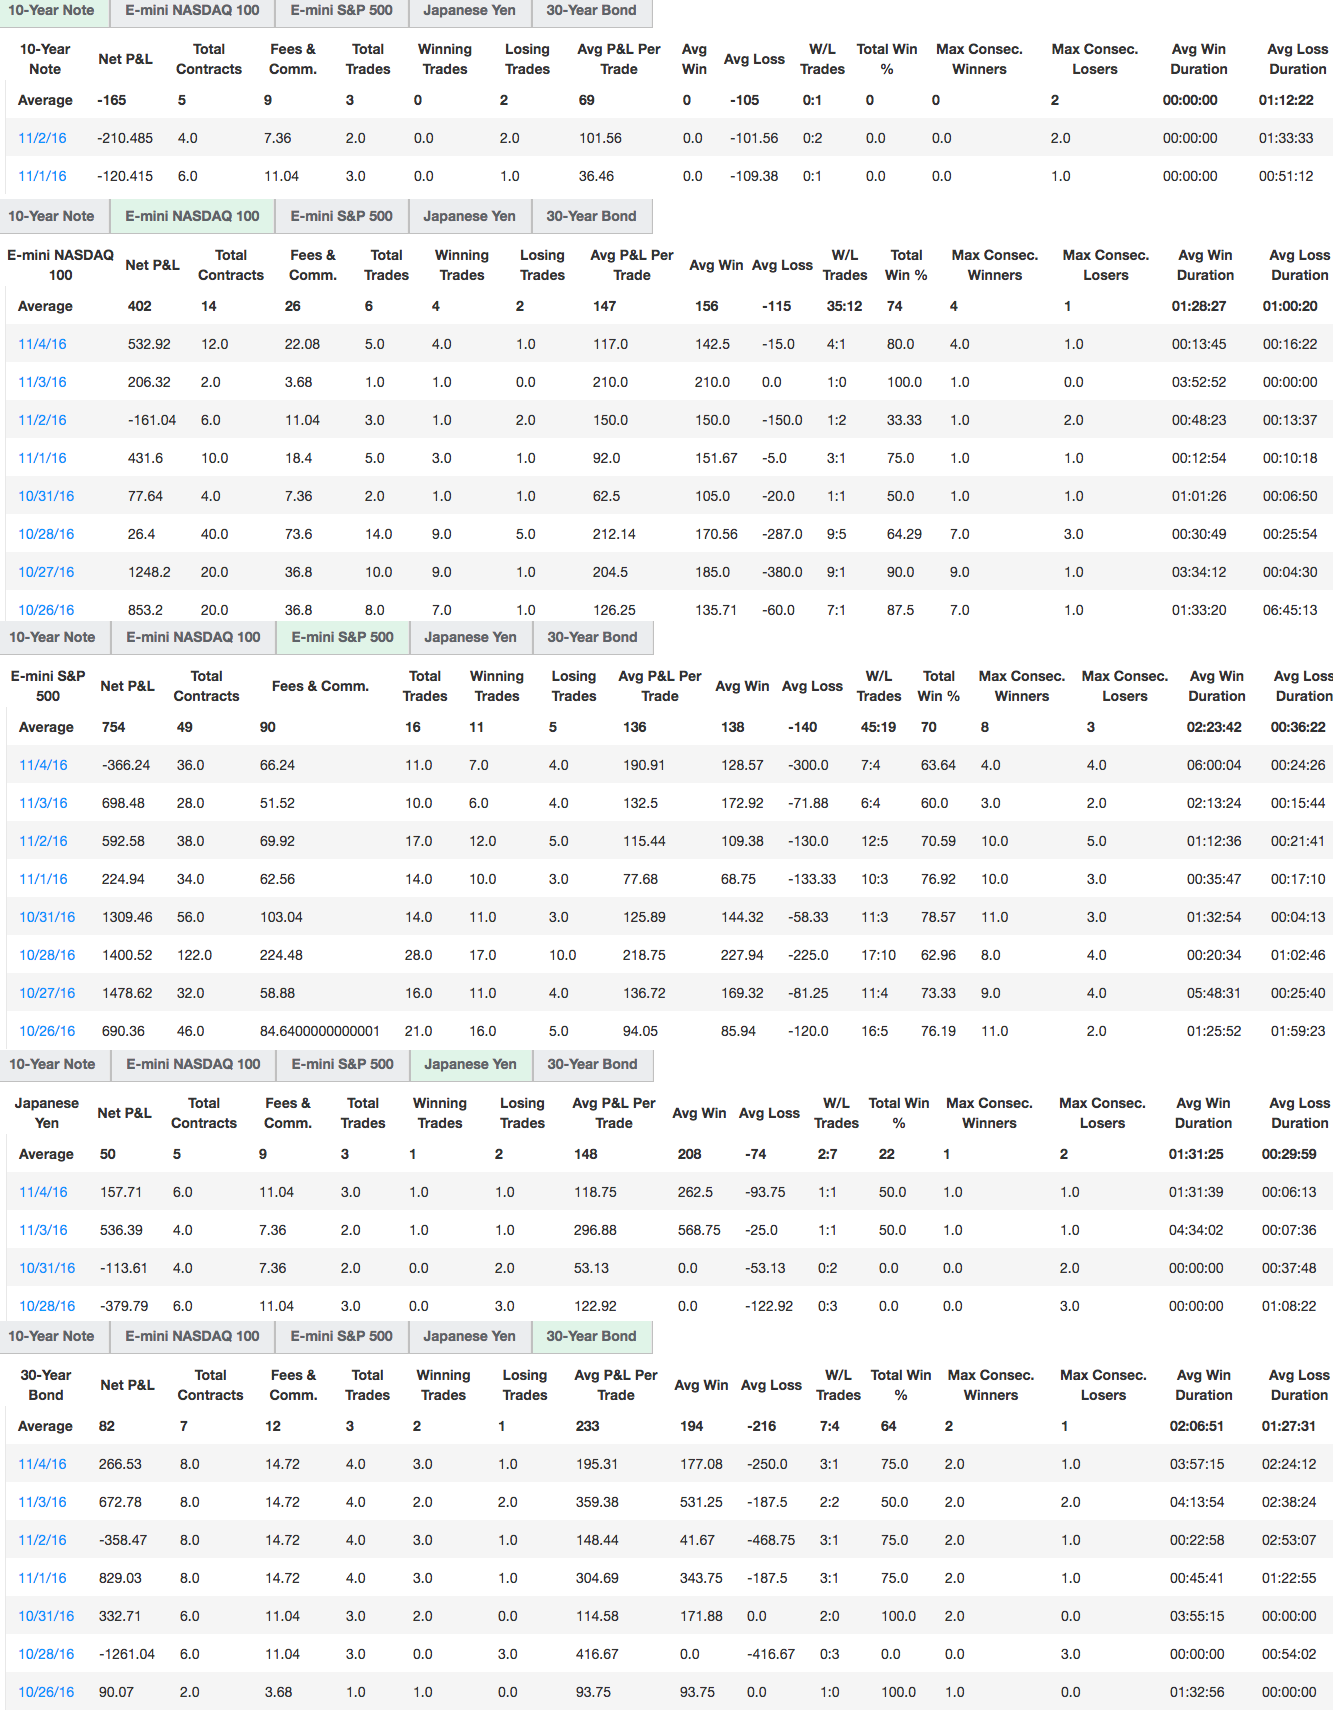Open the 11/4/16 link in 30-Year Bond table
This screenshot has width=1333, height=1711.
click(42, 1464)
